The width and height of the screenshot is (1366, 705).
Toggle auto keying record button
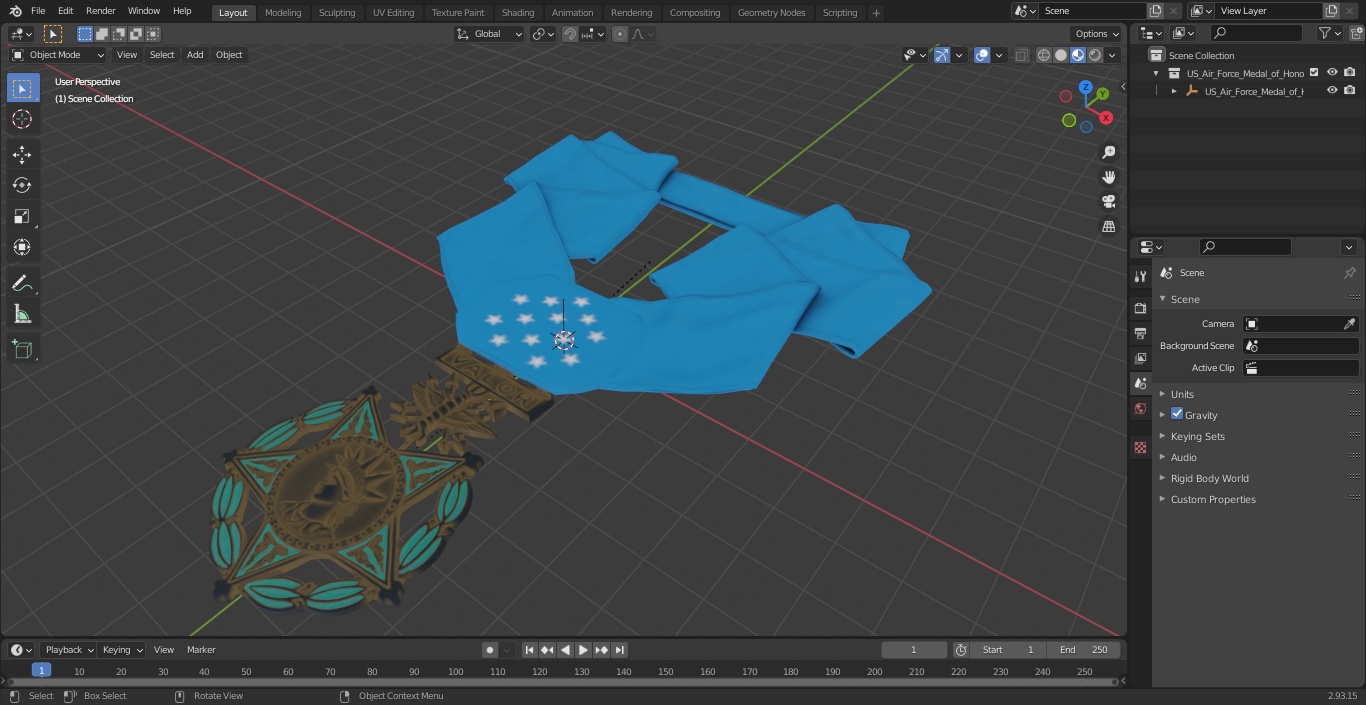pyautogui.click(x=490, y=650)
